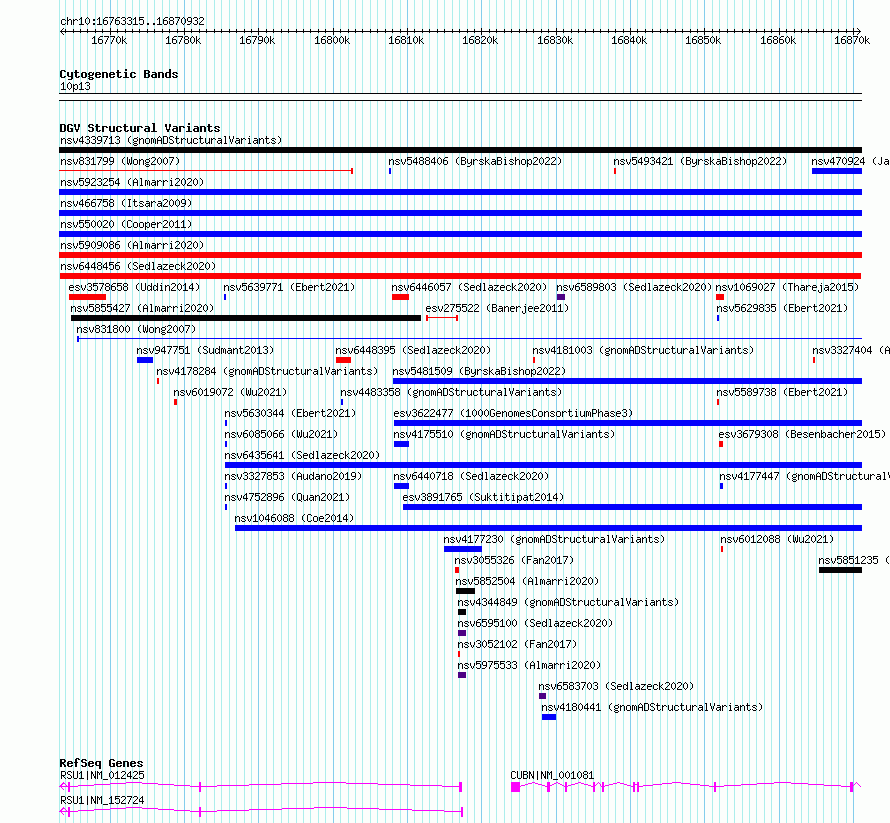Viewport: 890px width, 823px height.
Task: Click nsv4178284 gnomAD variant label
Action: click(x=267, y=371)
